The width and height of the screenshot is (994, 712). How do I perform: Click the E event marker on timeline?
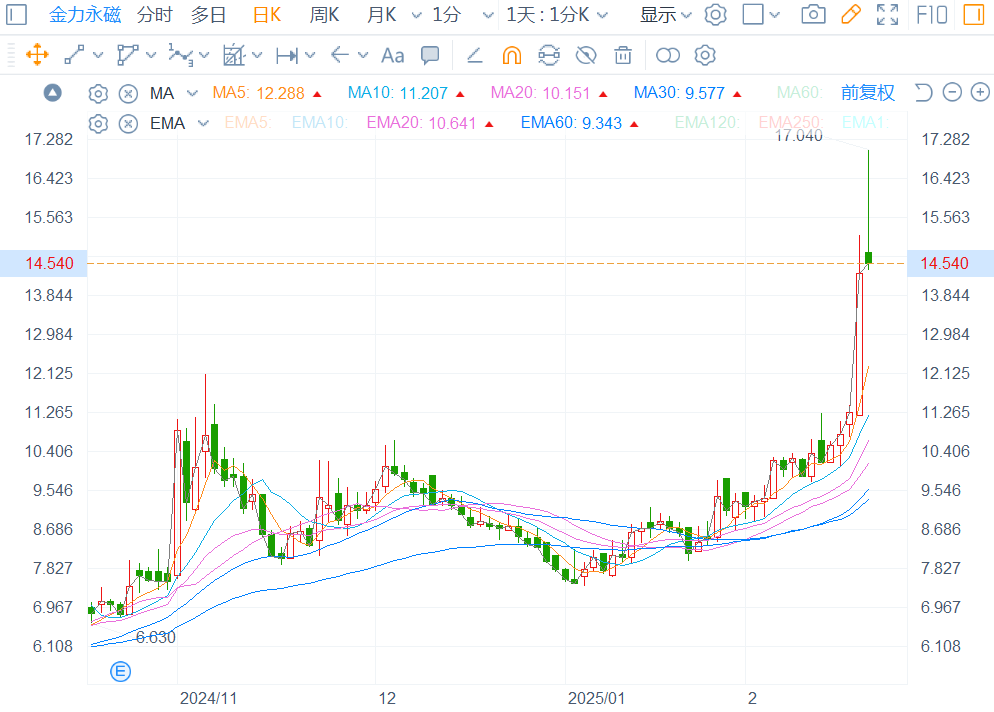120,671
